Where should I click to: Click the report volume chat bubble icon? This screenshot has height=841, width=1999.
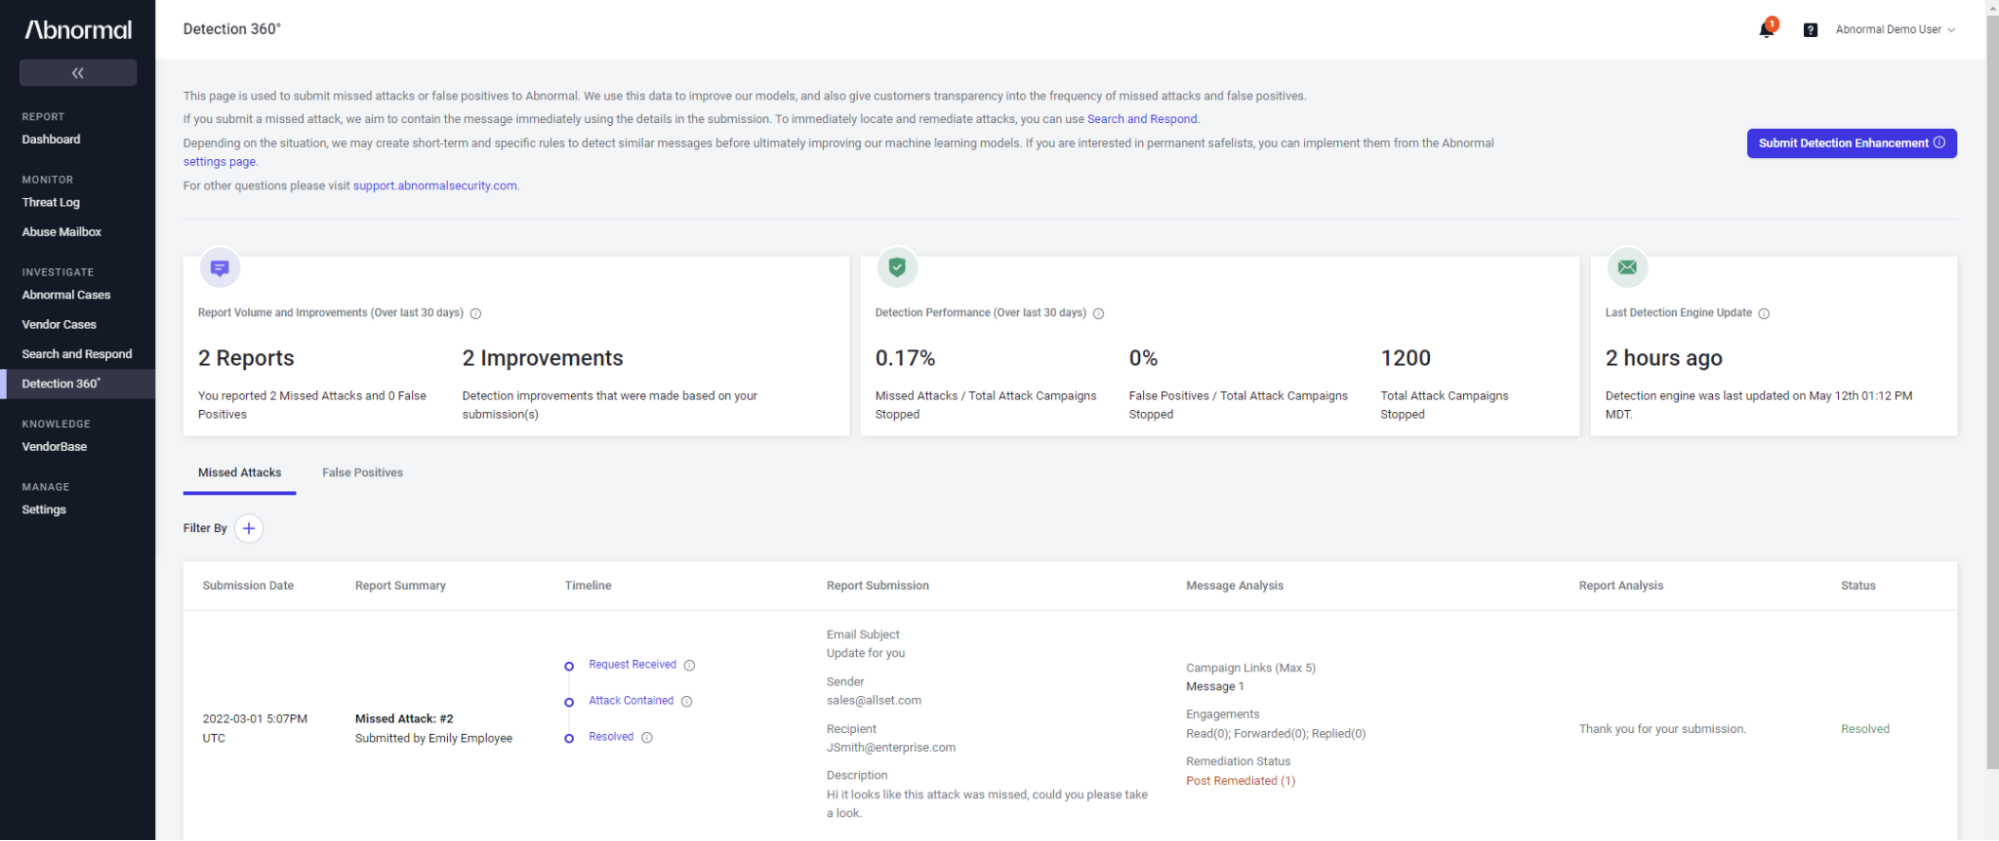[220, 268]
